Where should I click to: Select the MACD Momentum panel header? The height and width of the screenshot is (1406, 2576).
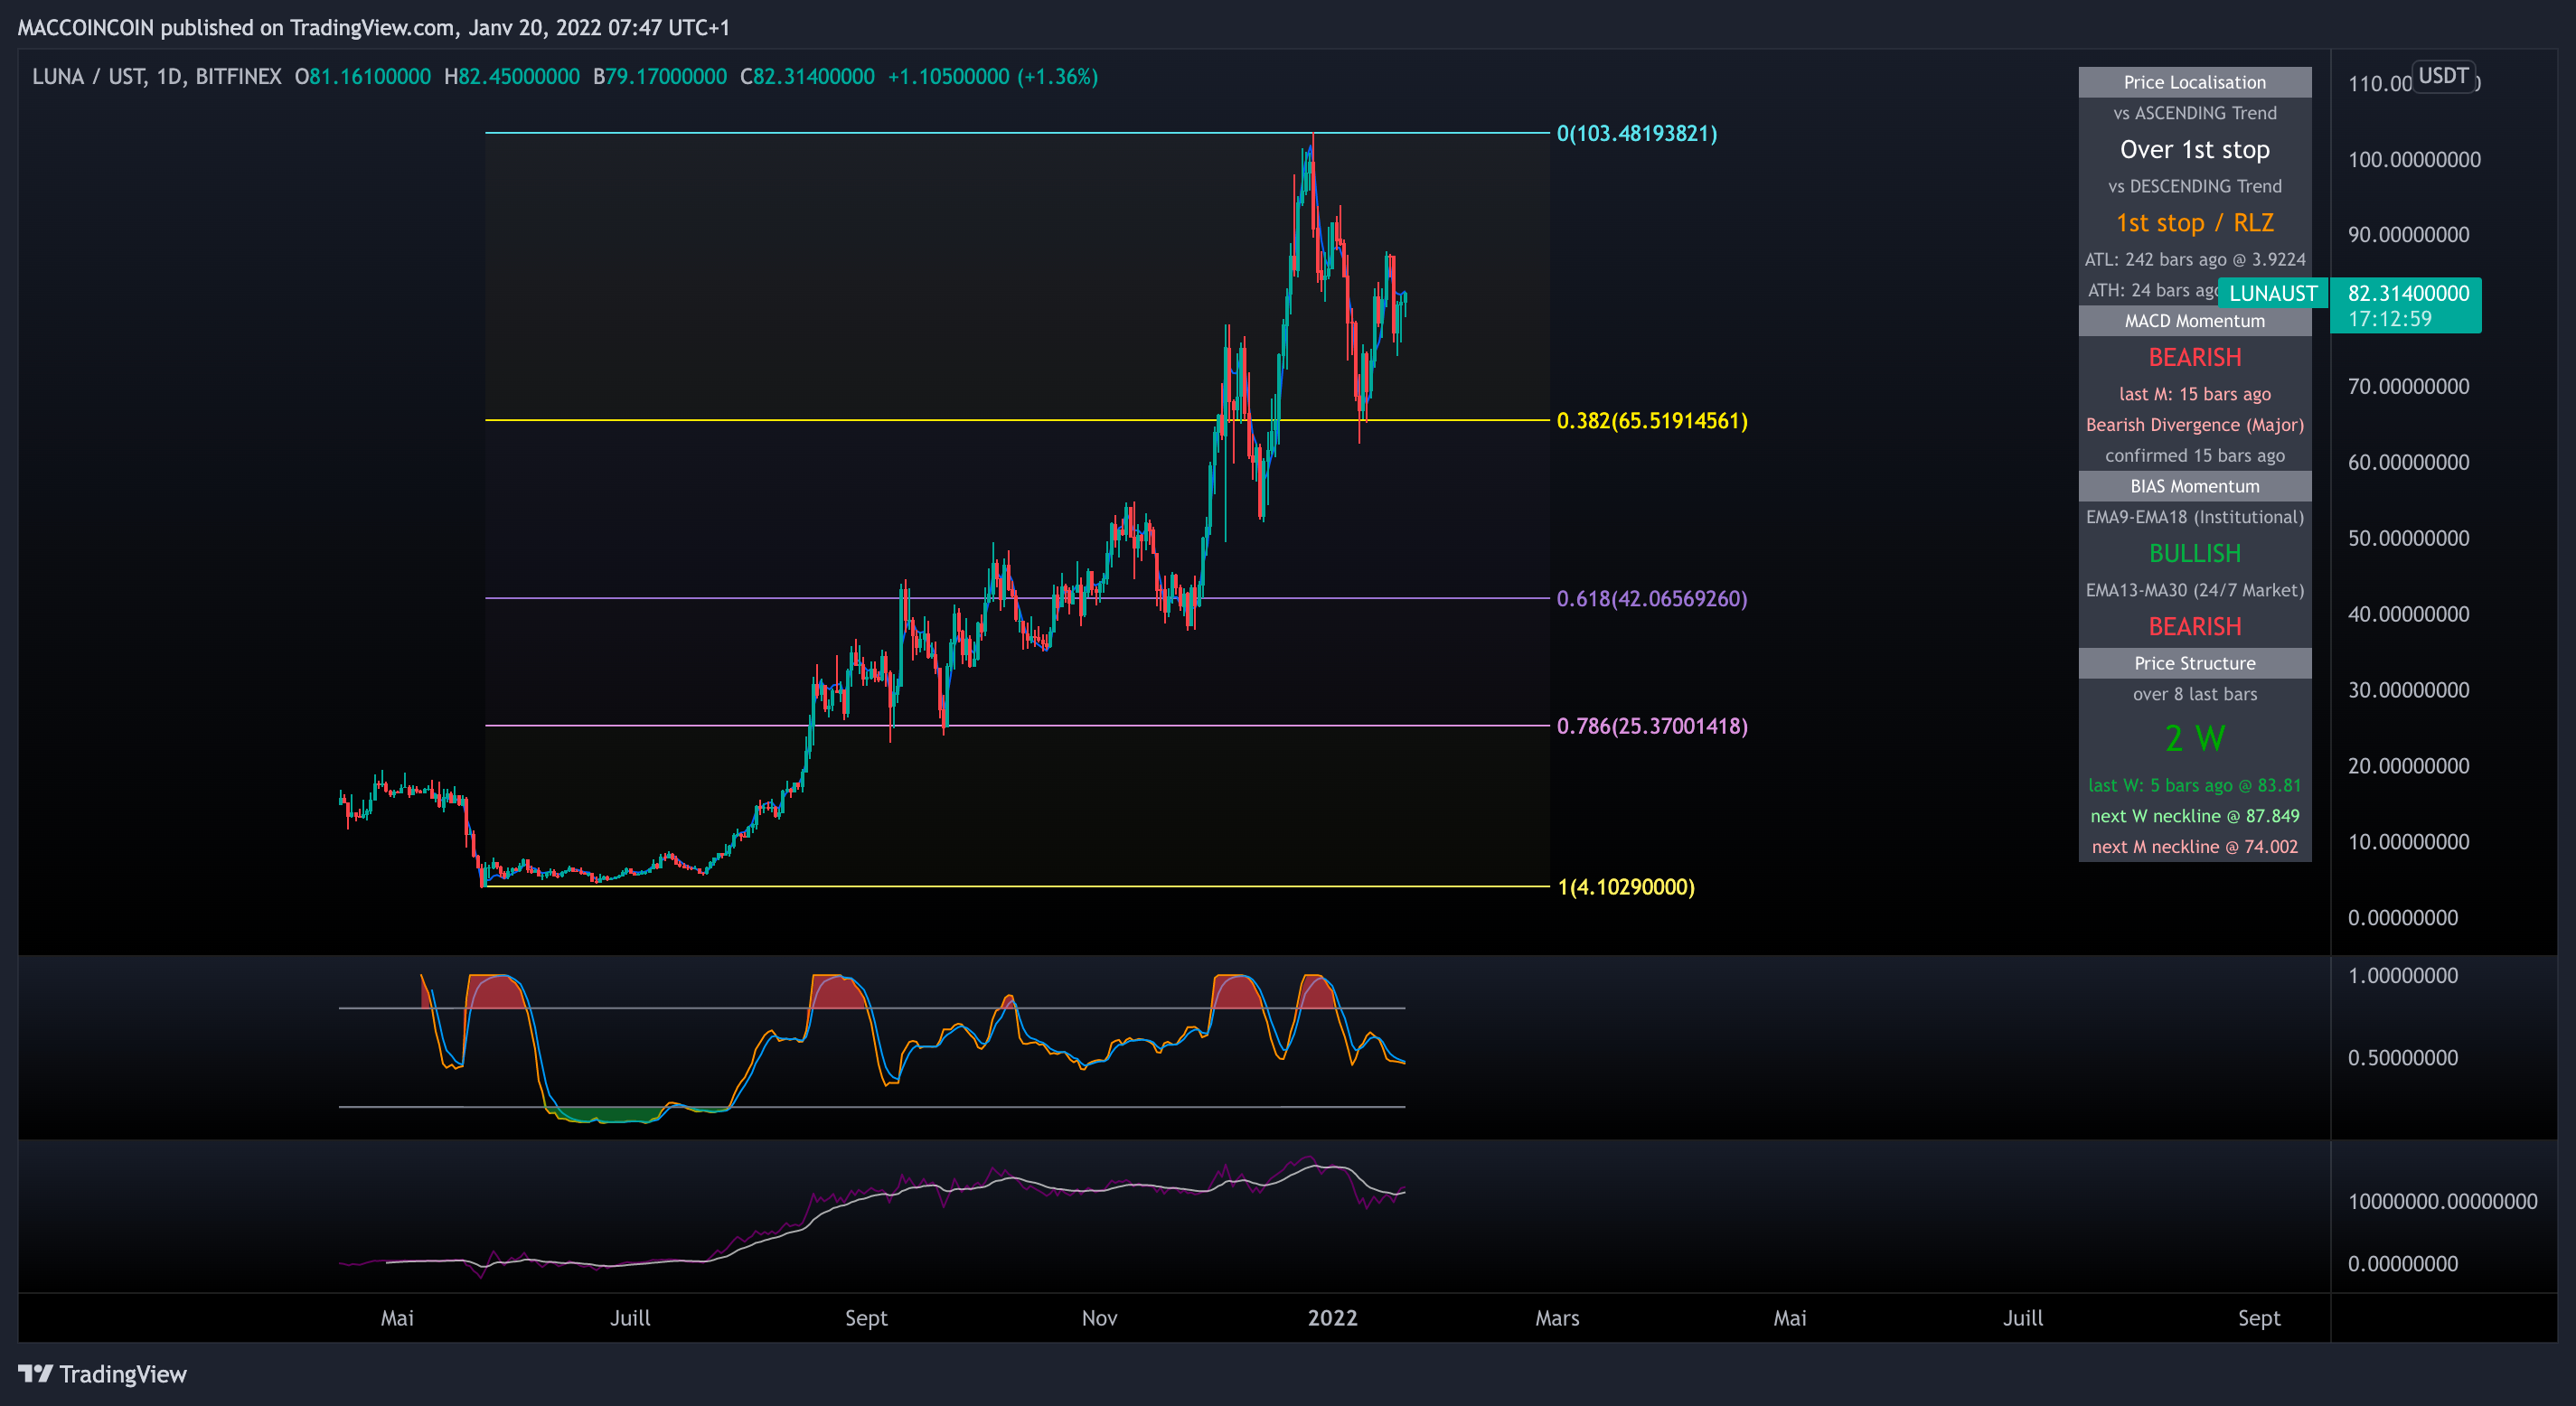[x=2194, y=321]
